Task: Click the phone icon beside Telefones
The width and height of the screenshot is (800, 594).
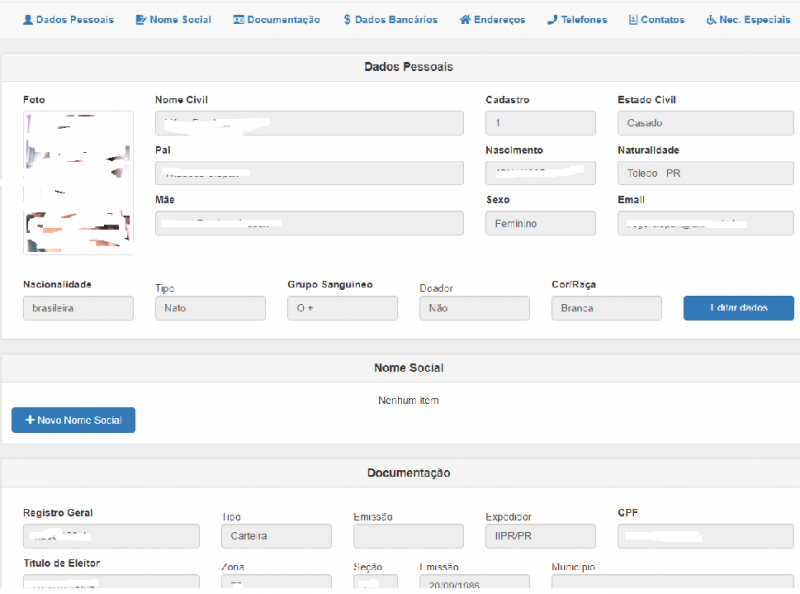Action: click(552, 20)
